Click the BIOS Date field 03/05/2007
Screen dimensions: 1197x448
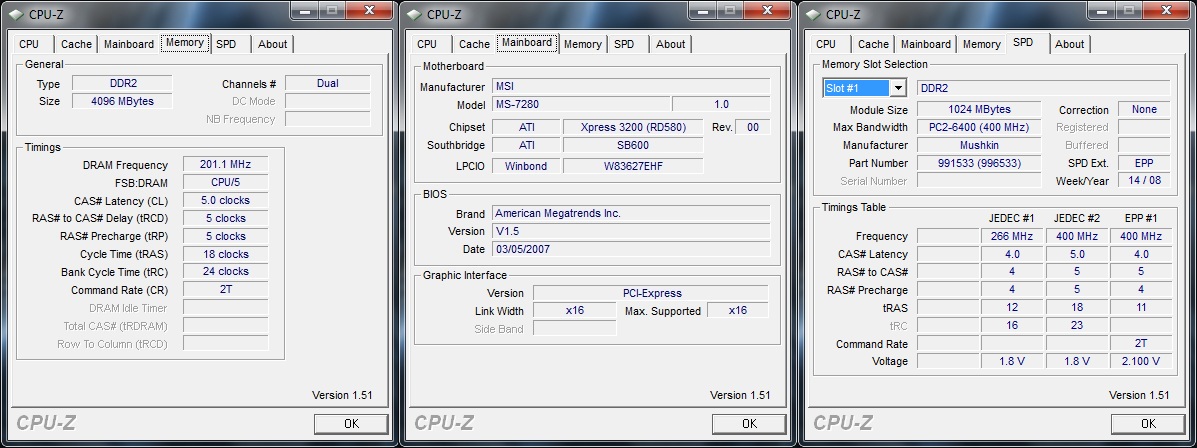tap(631, 249)
